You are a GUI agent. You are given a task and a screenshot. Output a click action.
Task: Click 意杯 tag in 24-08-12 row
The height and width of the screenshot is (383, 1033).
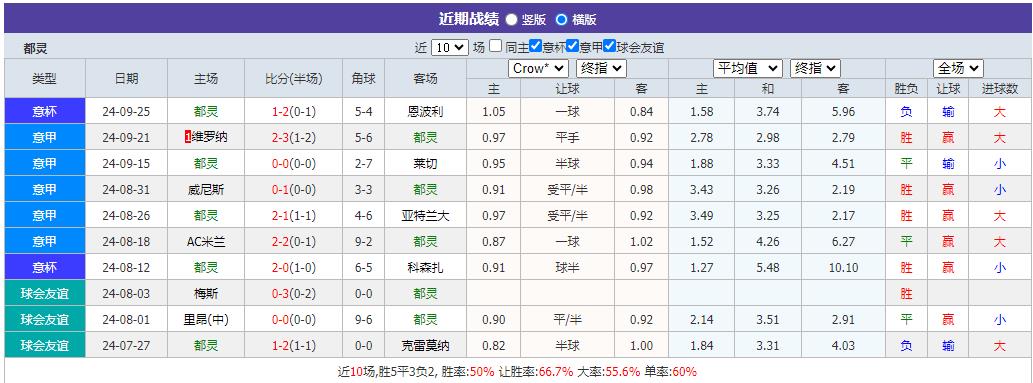point(45,268)
